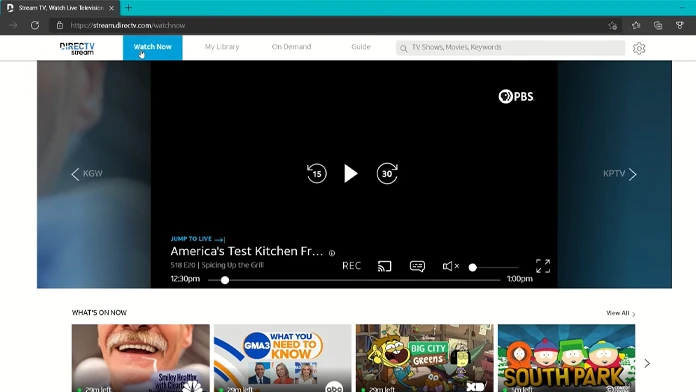The height and width of the screenshot is (392, 696).
Task: Open the rightmost browser toolbar icon
Action: pos(680,25)
